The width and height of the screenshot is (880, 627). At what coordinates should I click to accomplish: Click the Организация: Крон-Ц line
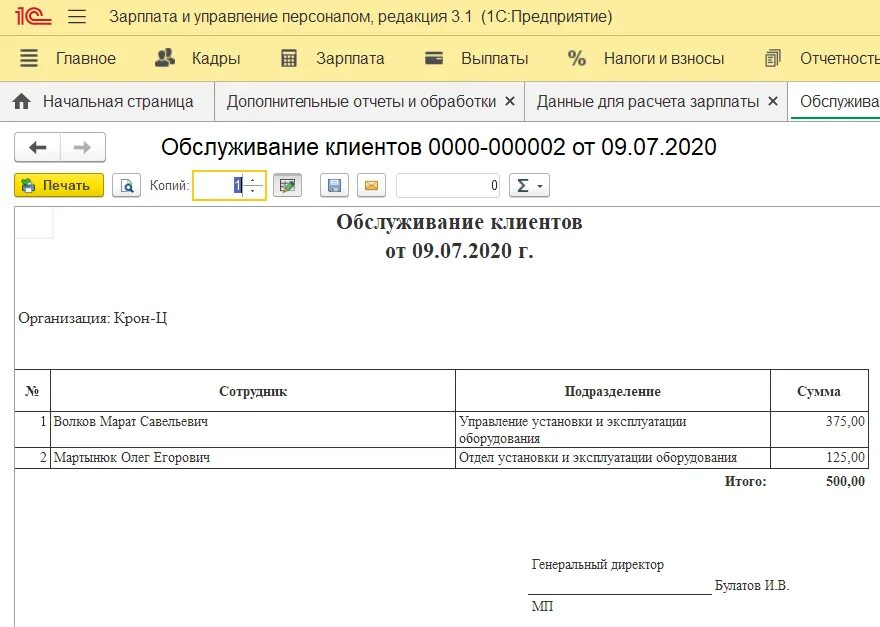coord(93,318)
